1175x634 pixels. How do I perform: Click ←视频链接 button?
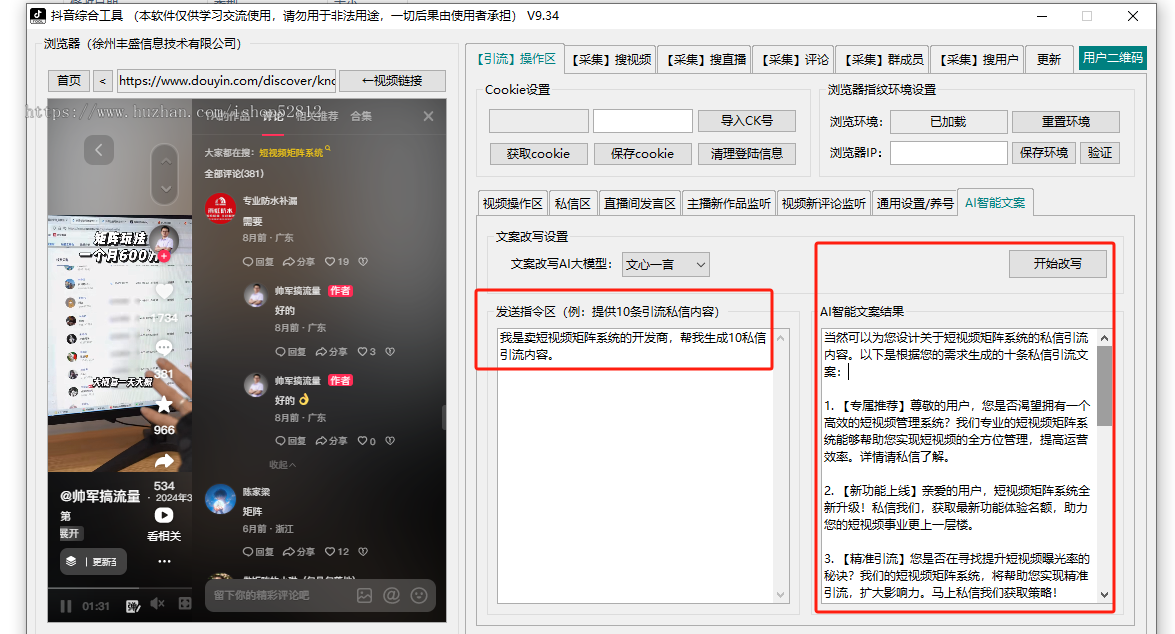(x=392, y=80)
